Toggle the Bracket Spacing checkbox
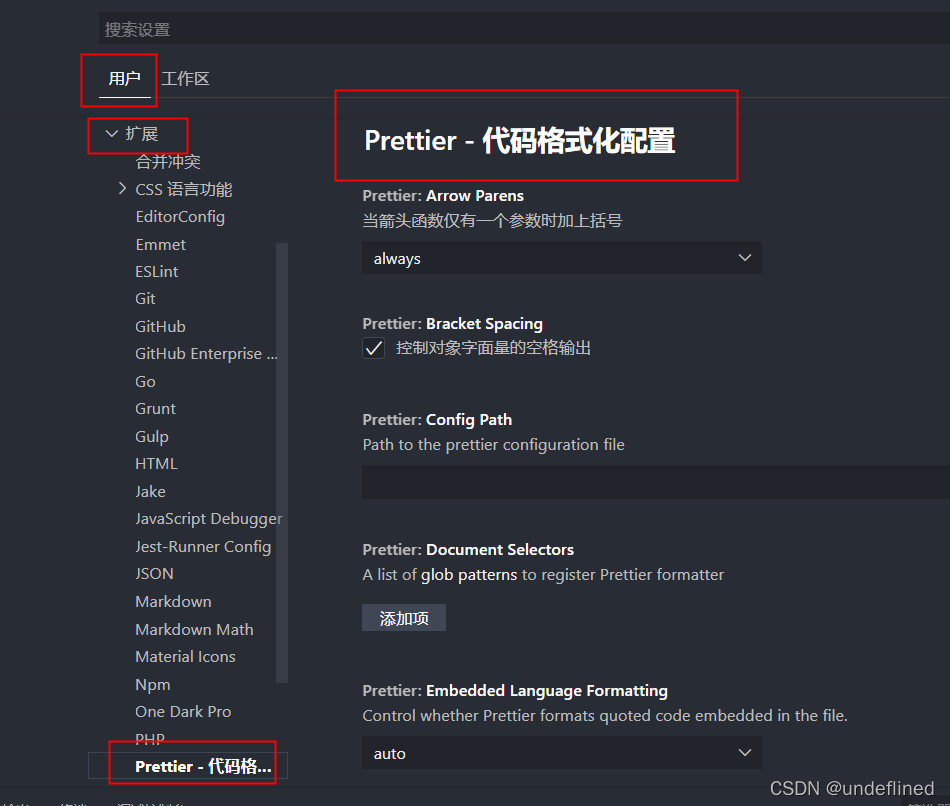This screenshot has width=950, height=806. click(x=374, y=348)
